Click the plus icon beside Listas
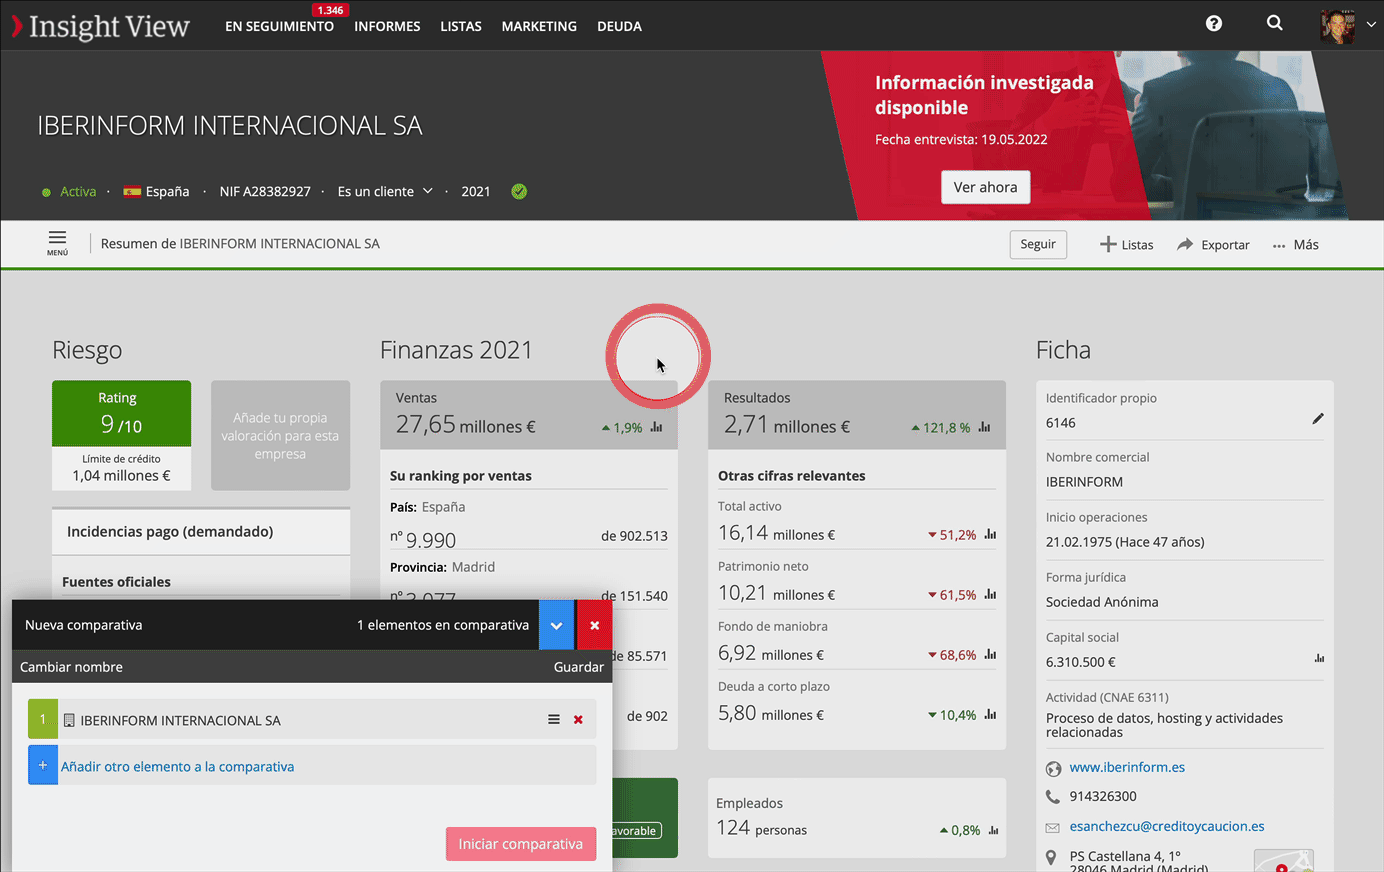The width and height of the screenshot is (1384, 872). [1108, 244]
